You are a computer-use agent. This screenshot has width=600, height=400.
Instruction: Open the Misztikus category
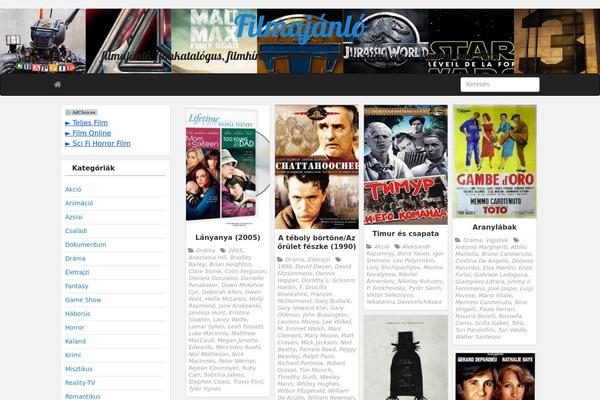click(78, 369)
